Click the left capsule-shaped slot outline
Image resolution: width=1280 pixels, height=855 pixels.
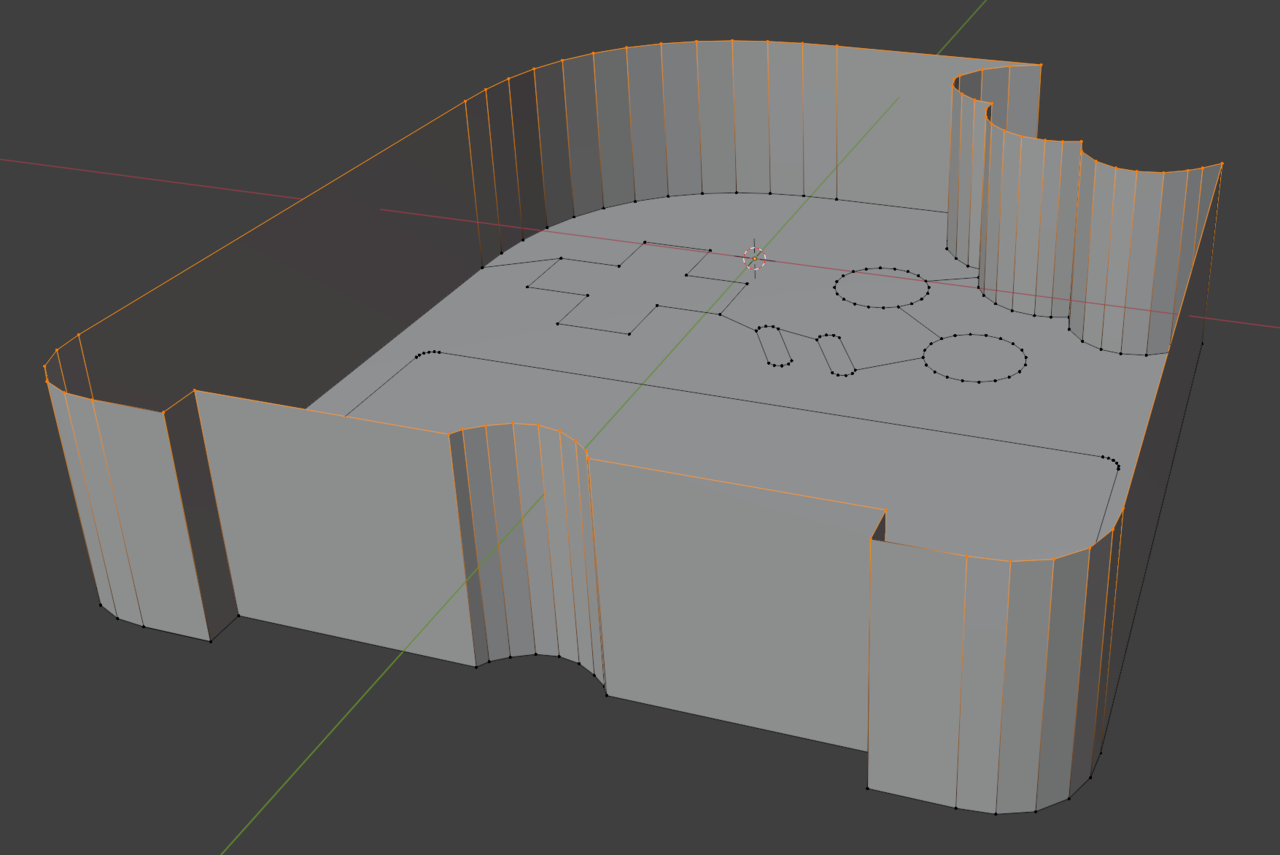tap(774, 344)
